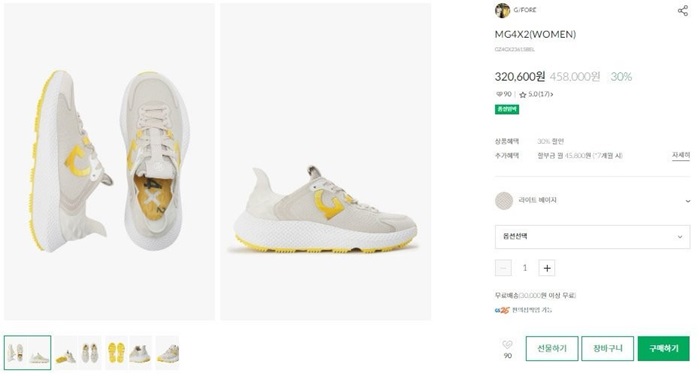The width and height of the screenshot is (700, 376).
Task: Increase quantity with the plus button
Action: 547,268
